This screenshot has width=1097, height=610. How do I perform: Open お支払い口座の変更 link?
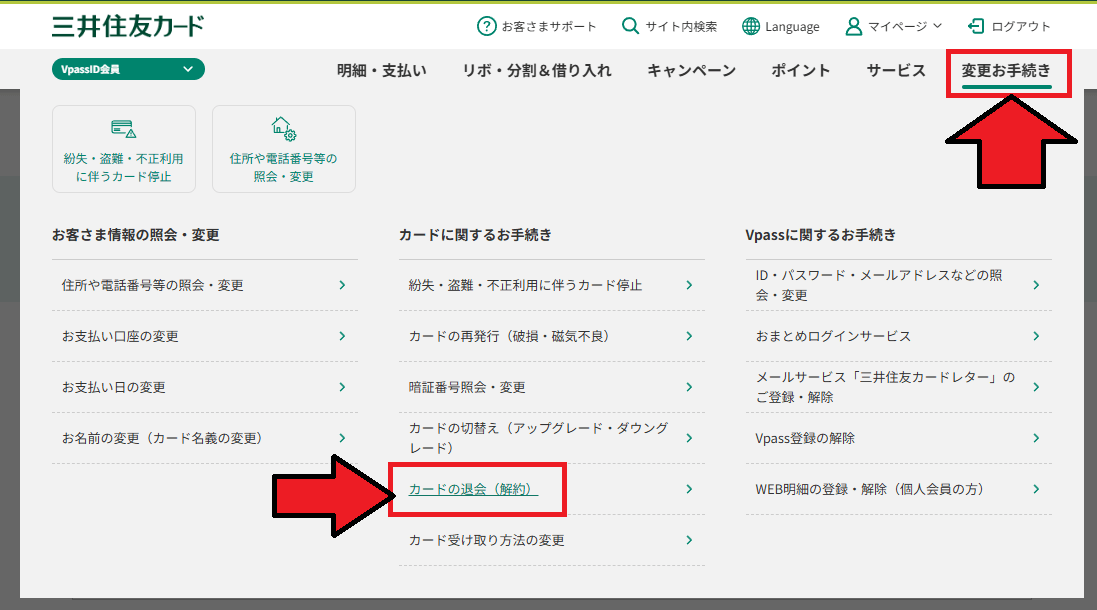(x=120, y=336)
